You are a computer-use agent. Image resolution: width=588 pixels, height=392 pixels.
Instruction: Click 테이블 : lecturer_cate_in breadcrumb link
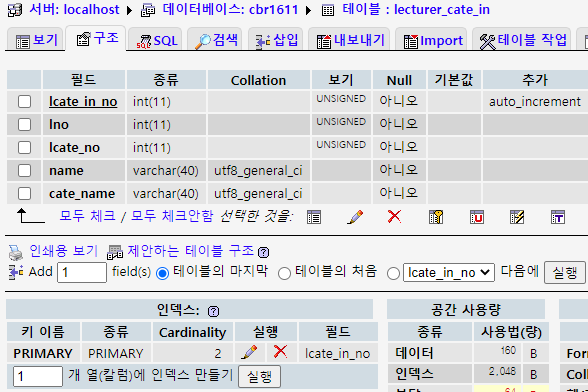416,9
